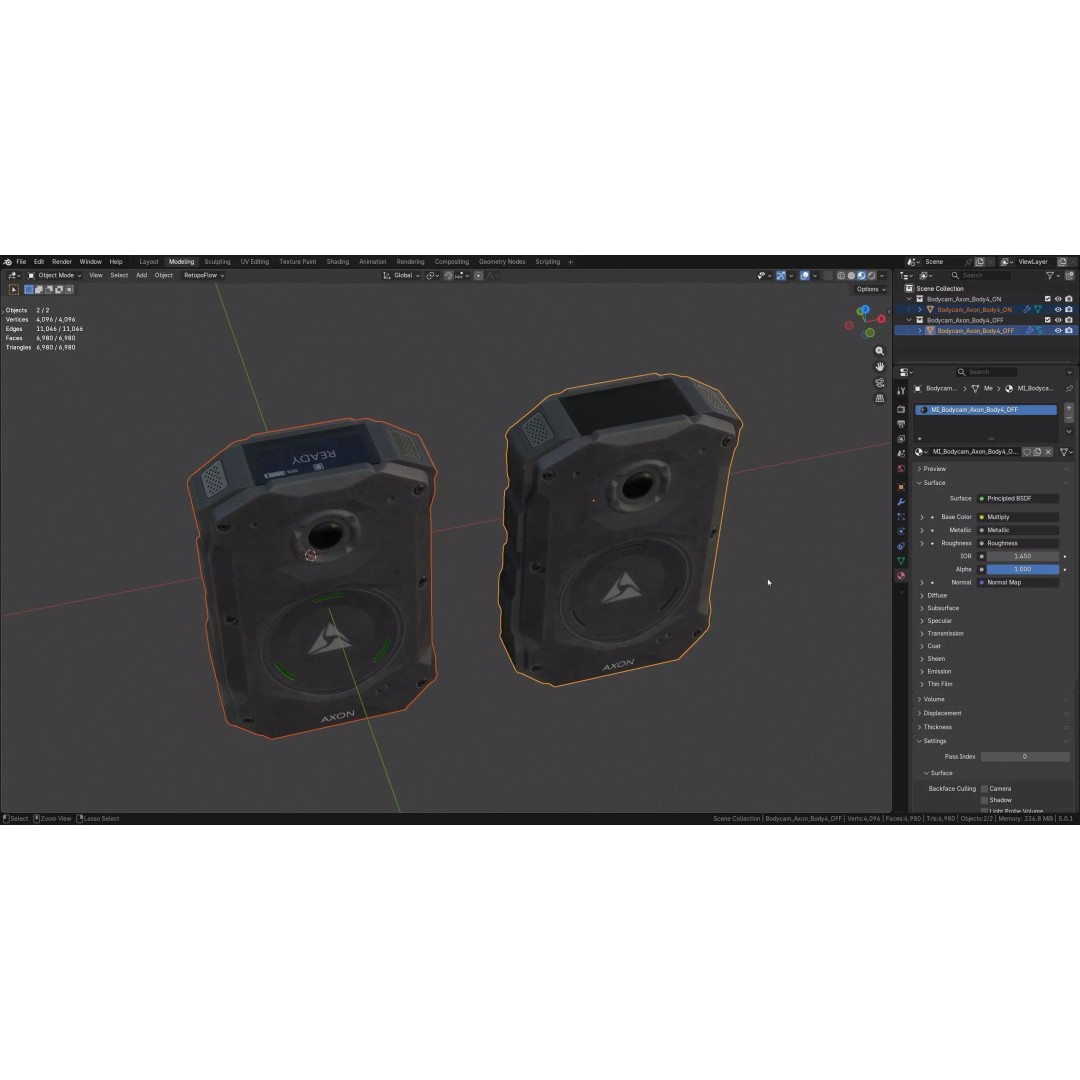Switch orthographic perspective grid icon

click(880, 398)
